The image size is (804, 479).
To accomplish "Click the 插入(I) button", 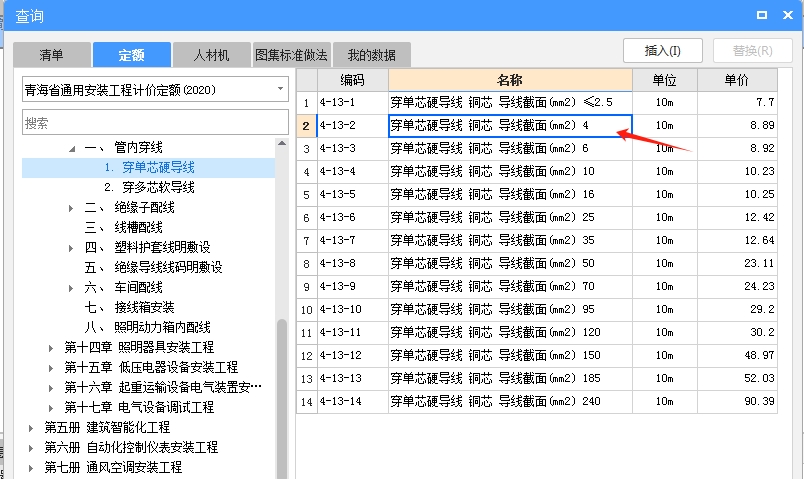I will click(662, 51).
